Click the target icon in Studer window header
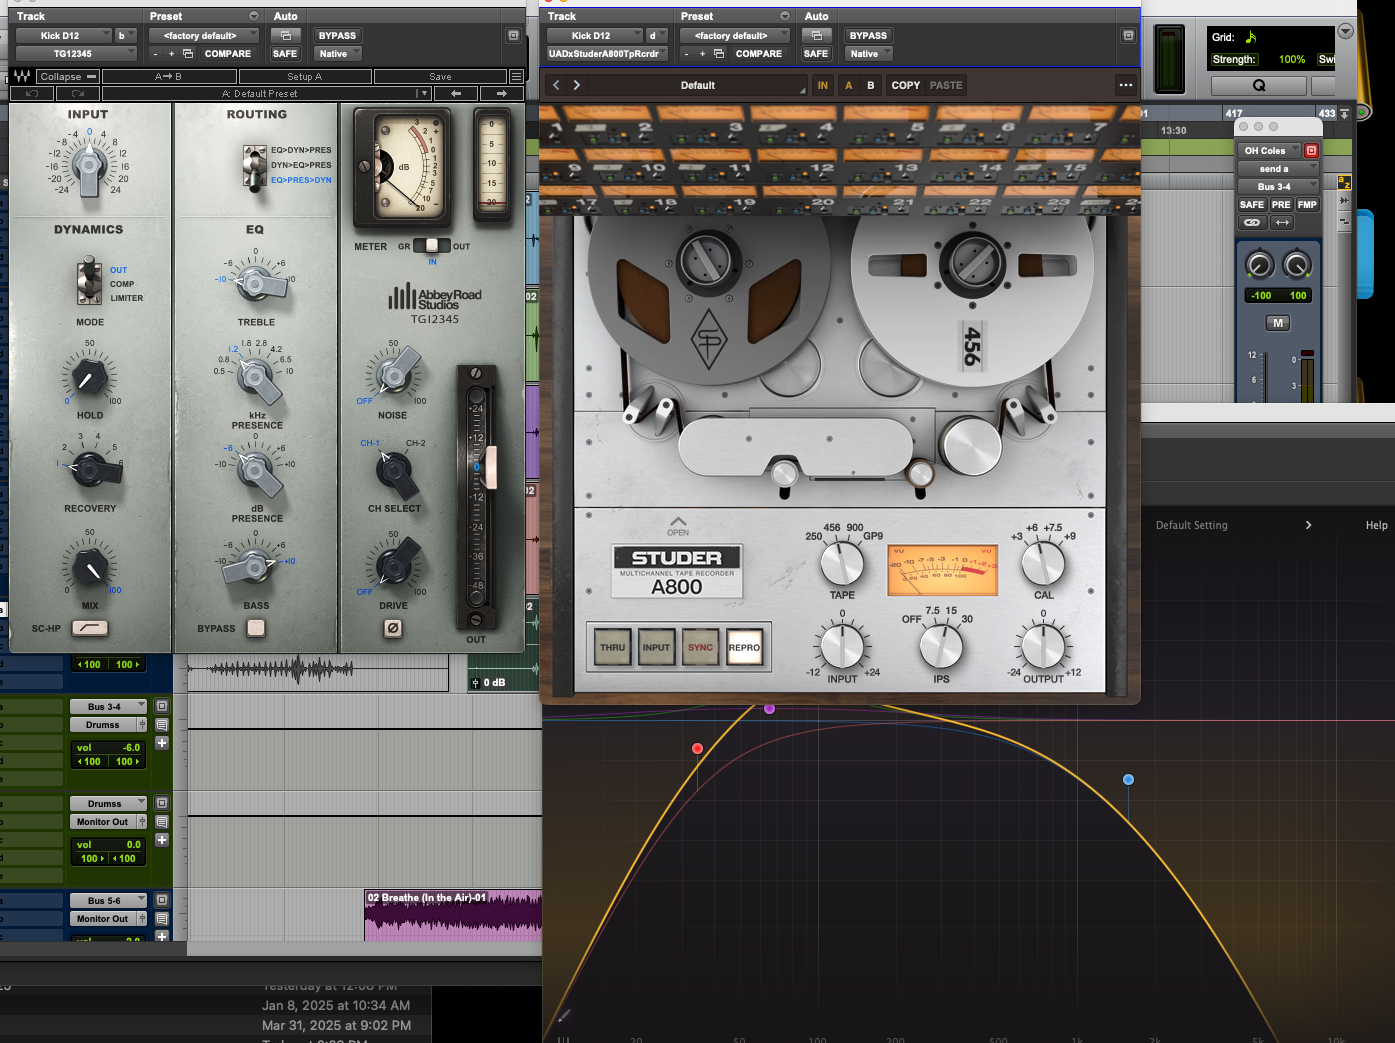 click(x=1128, y=35)
